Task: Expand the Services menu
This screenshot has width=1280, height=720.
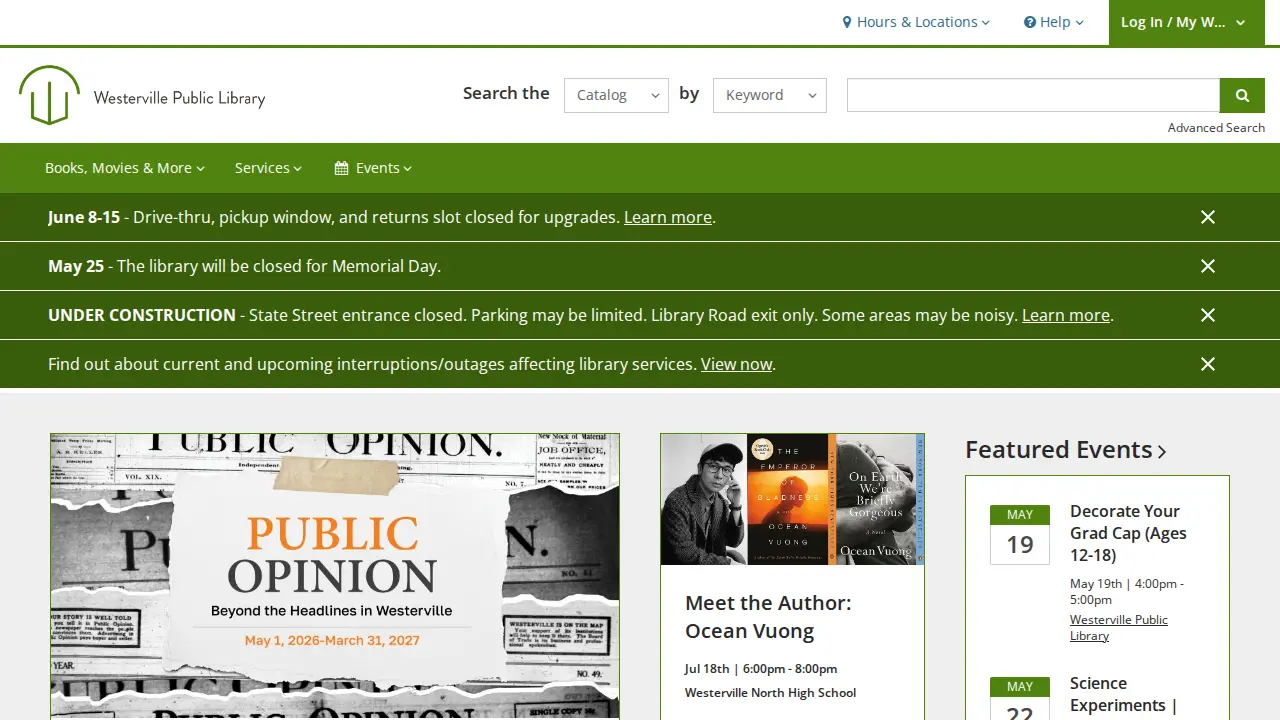Action: [x=268, y=168]
